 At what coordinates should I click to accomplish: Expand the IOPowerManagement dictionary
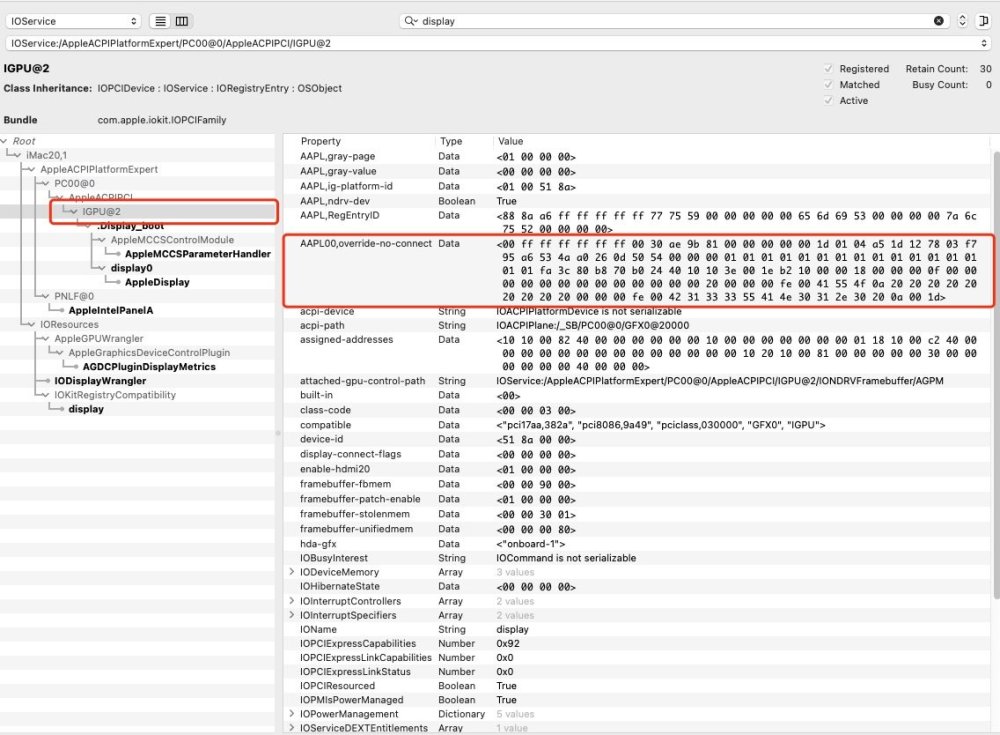point(292,714)
